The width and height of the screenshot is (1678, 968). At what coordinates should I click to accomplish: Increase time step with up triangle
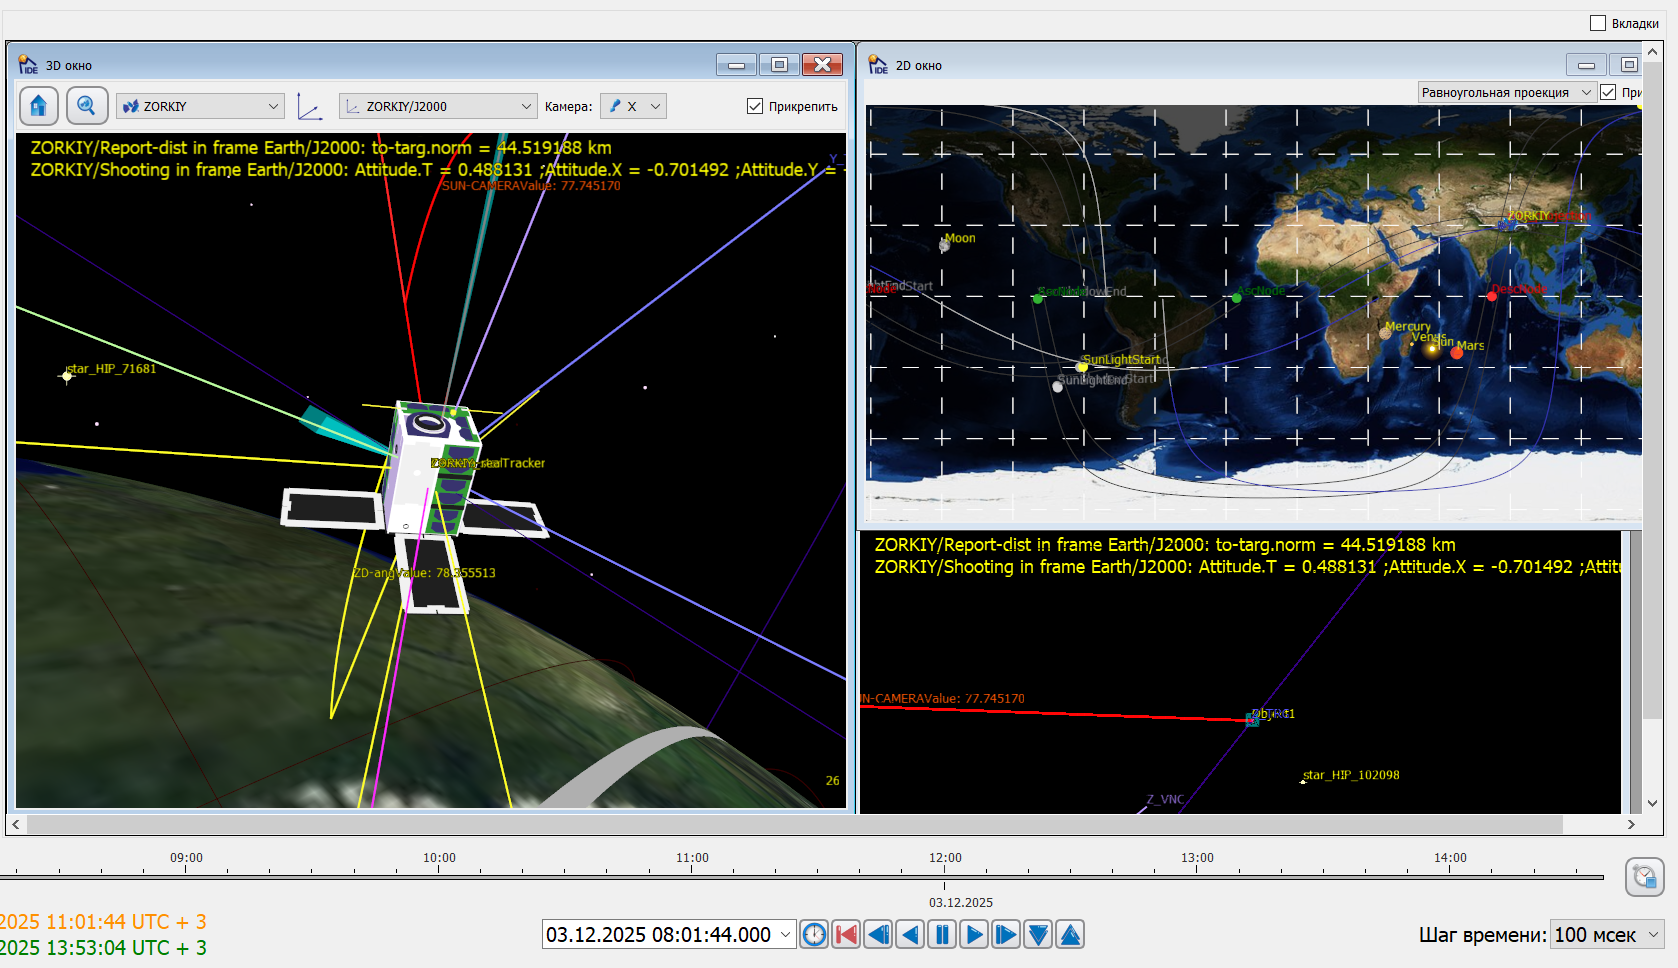click(x=1070, y=935)
